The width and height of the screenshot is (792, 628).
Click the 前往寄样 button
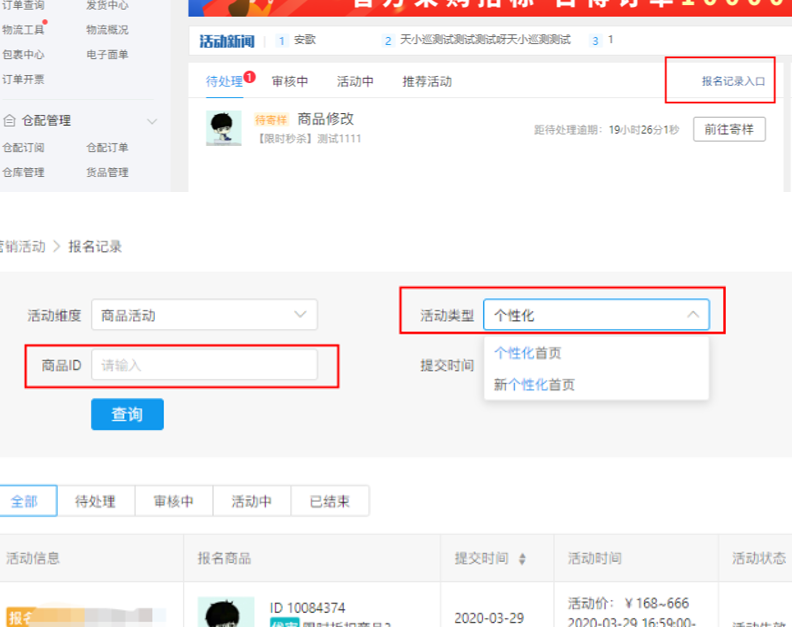(729, 129)
